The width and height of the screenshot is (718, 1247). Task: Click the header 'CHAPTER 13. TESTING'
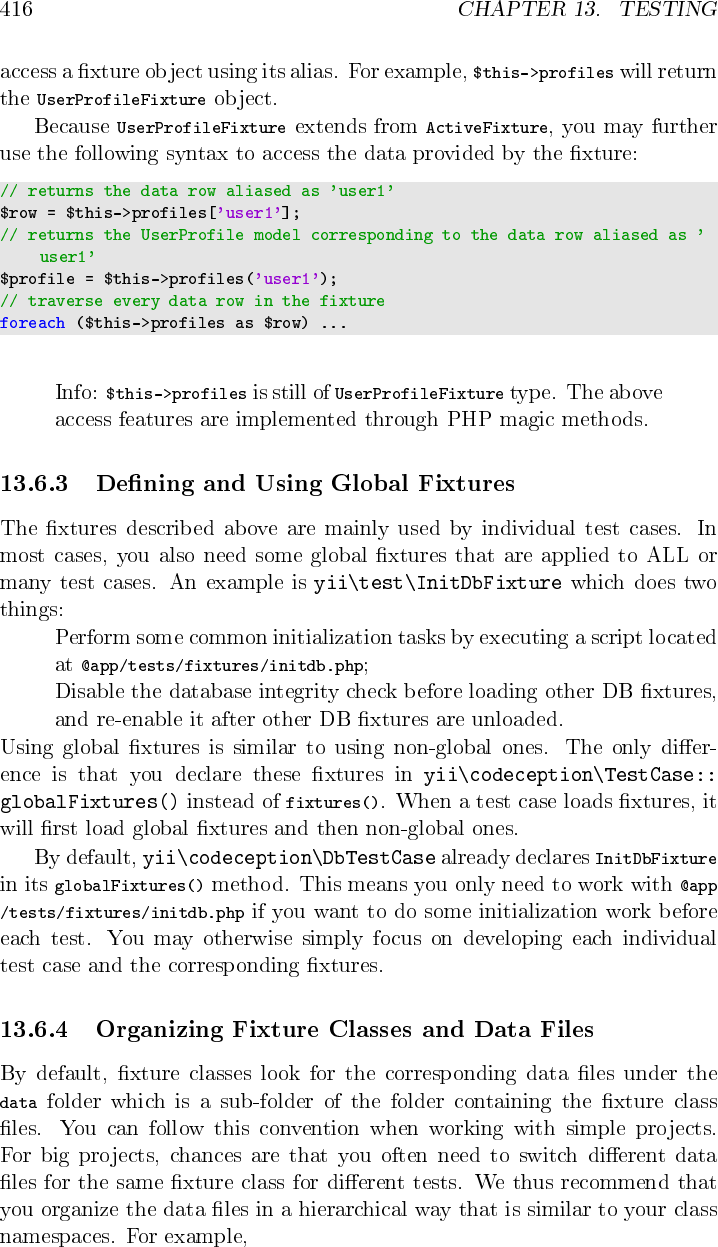587,10
